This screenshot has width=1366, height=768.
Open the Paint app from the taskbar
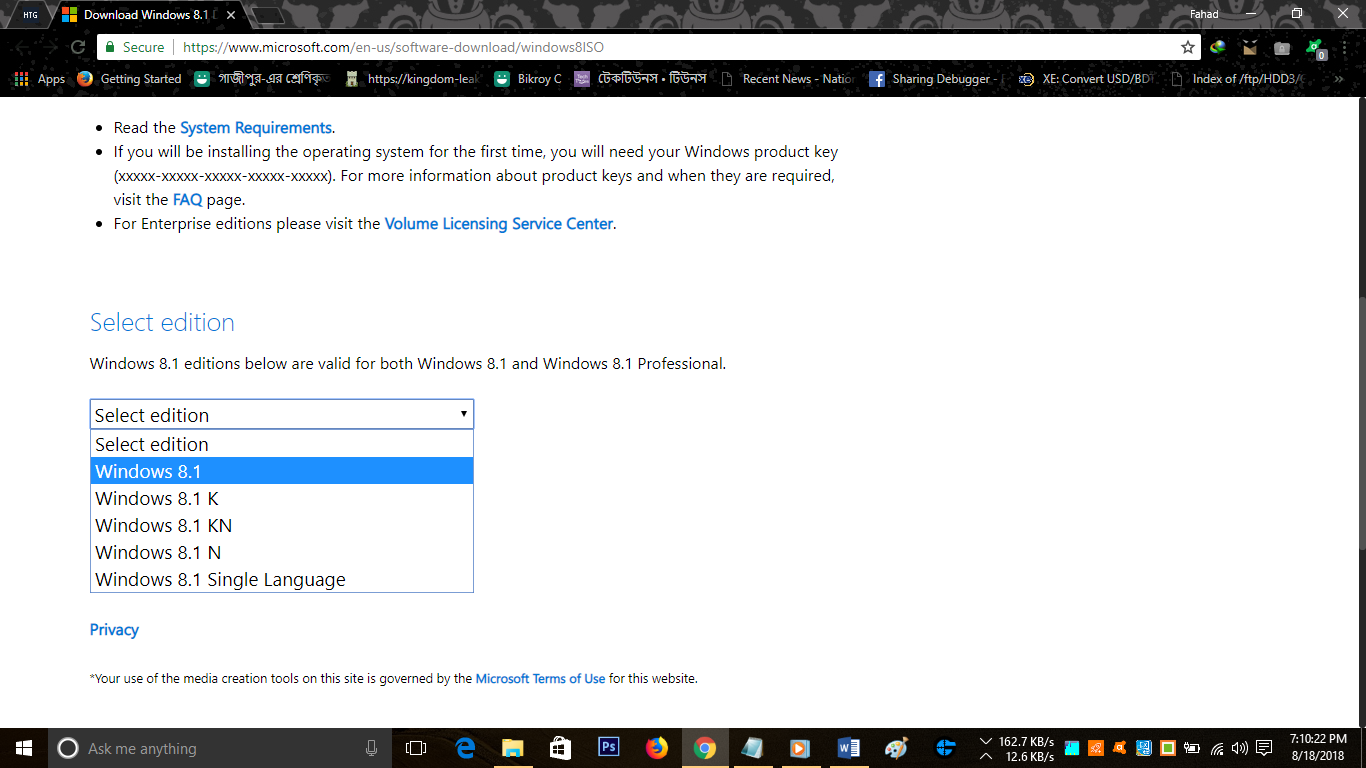(896, 748)
